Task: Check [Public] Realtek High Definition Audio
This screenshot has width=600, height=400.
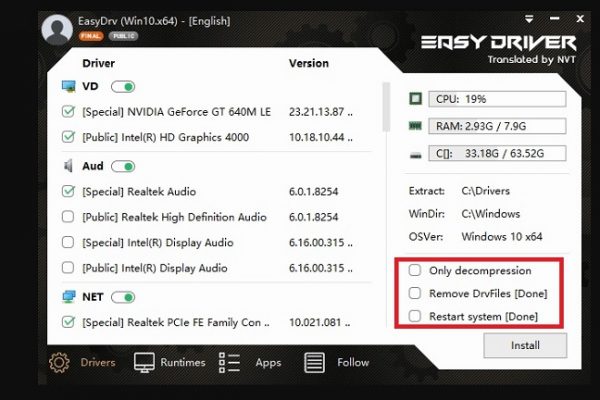Action: [68, 217]
